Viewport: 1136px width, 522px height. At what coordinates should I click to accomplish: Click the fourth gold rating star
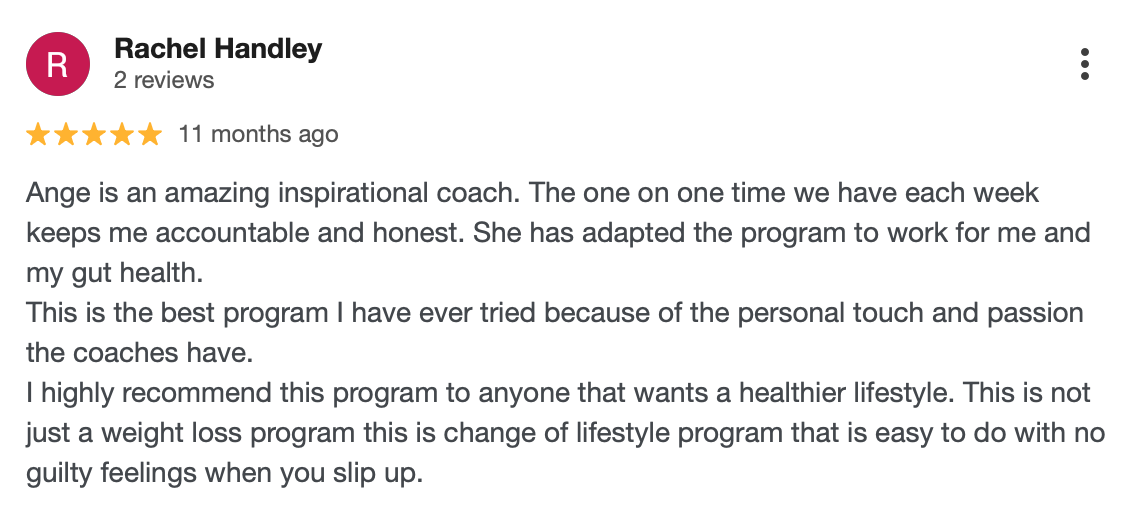pos(122,134)
